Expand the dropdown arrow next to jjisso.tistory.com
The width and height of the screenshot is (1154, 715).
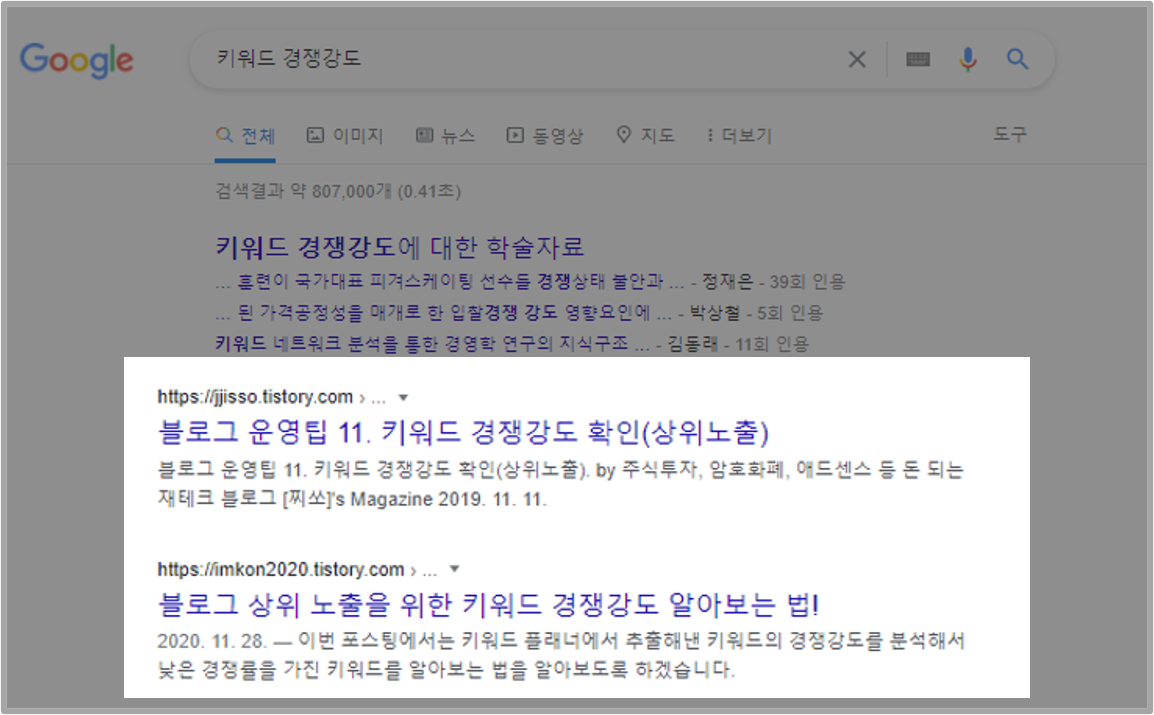coord(404,396)
